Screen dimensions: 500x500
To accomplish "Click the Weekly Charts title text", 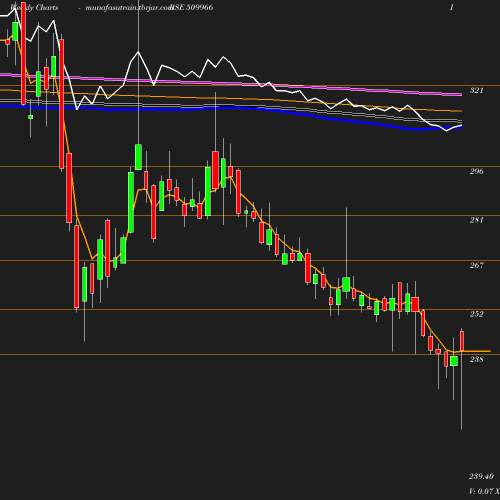I will (x=34, y=7).
